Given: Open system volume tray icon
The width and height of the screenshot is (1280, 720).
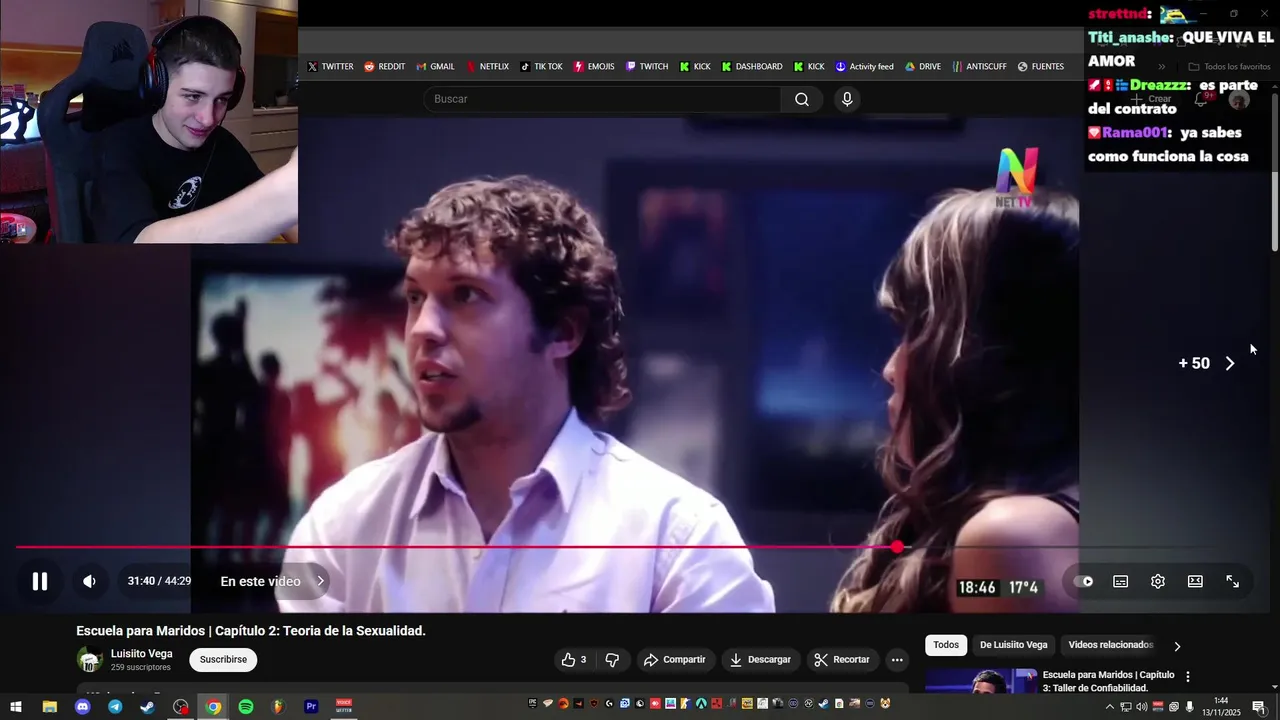Looking at the screenshot, I should pyautogui.click(x=1141, y=707).
